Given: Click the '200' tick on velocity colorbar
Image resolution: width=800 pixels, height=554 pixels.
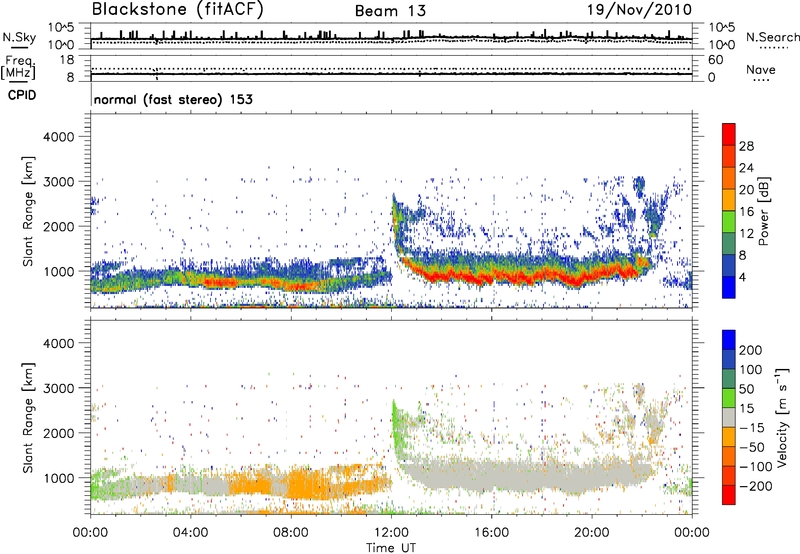Looking at the screenshot, I should point(751,350).
